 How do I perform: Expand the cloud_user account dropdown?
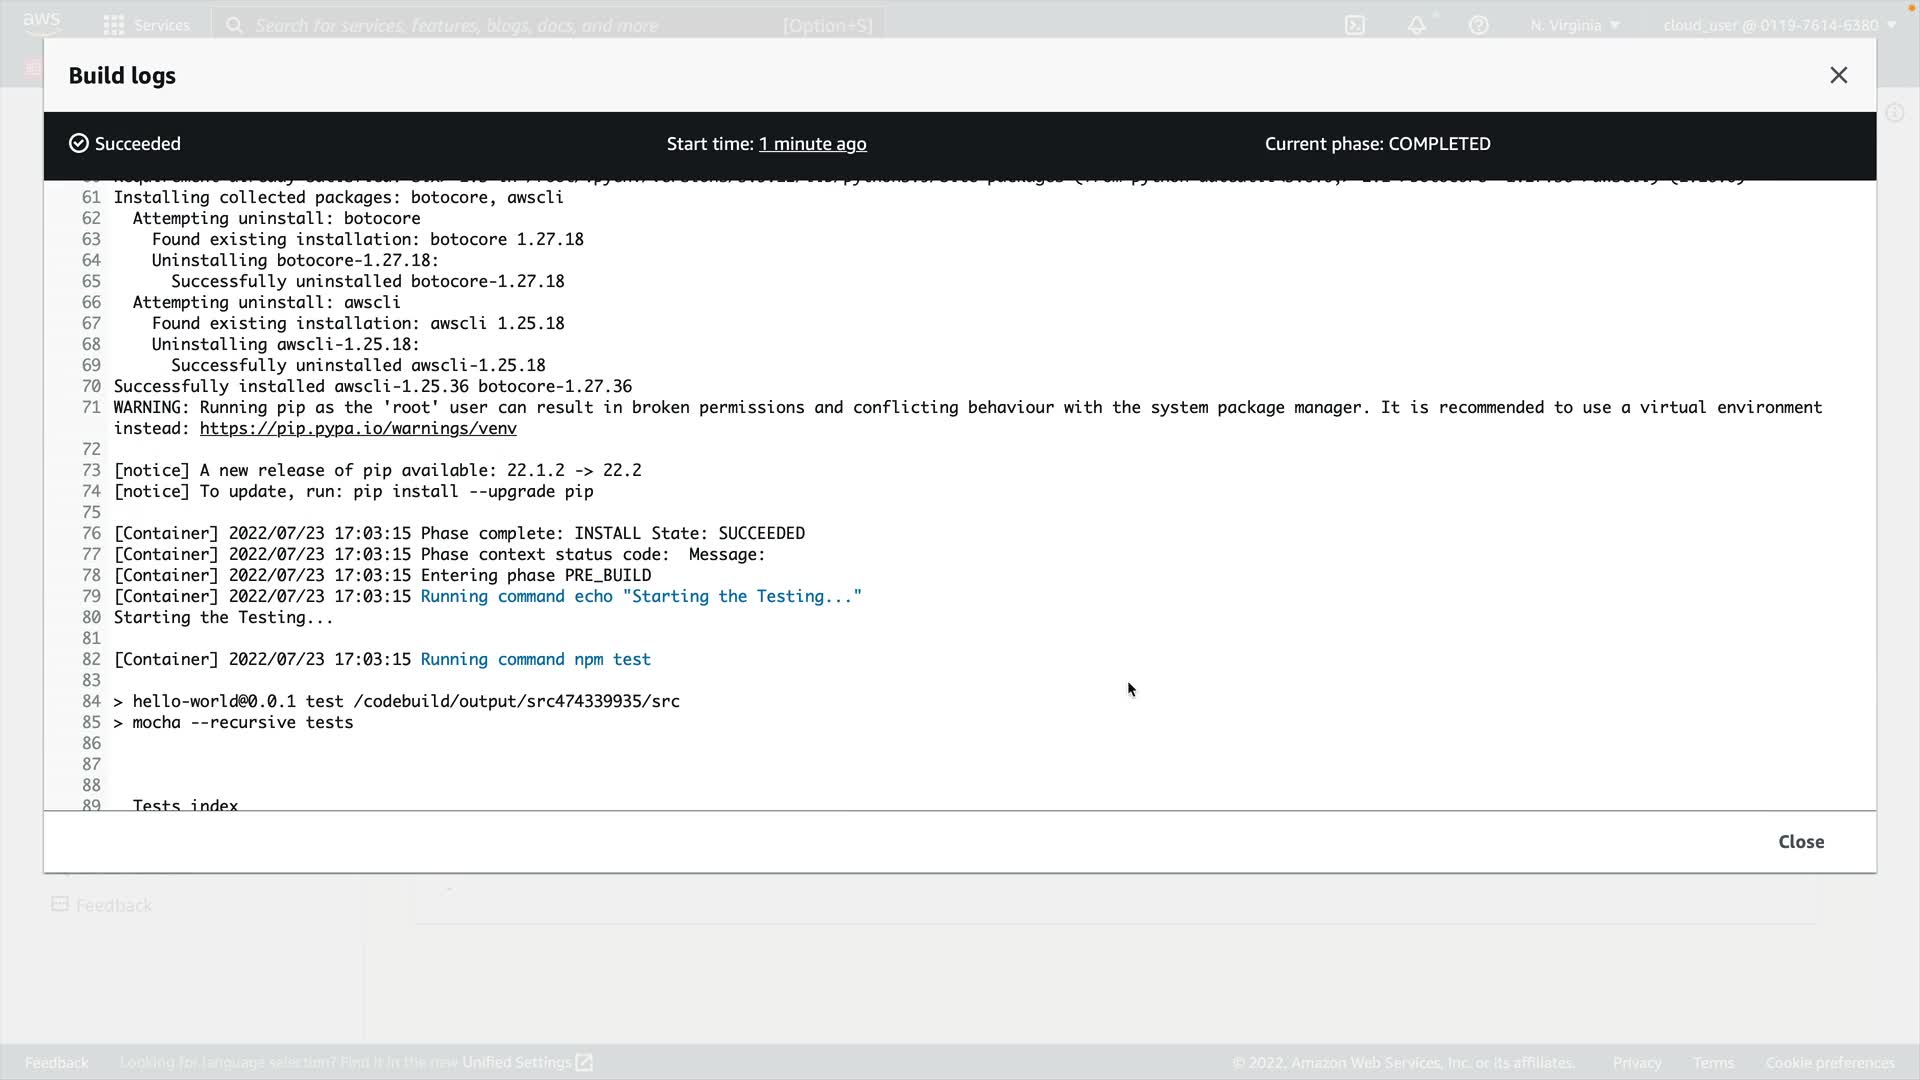click(1779, 25)
